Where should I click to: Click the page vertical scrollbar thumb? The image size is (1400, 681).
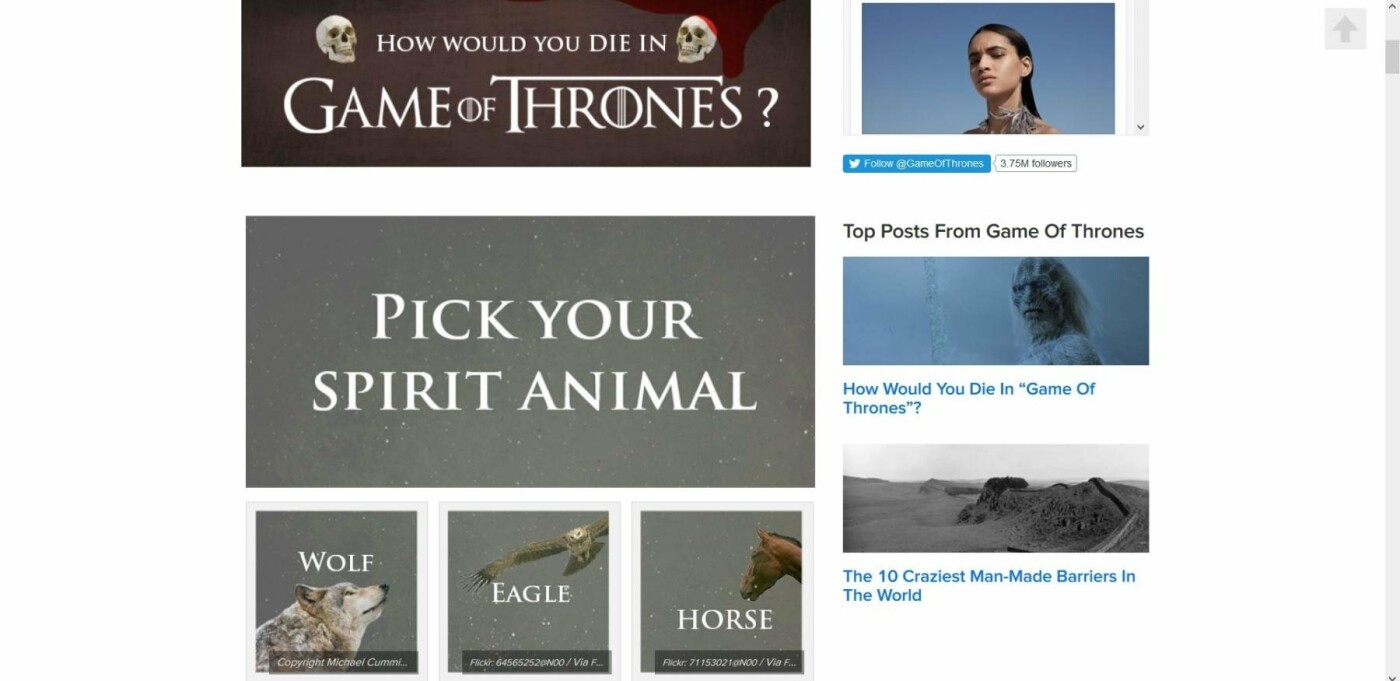[1392, 57]
